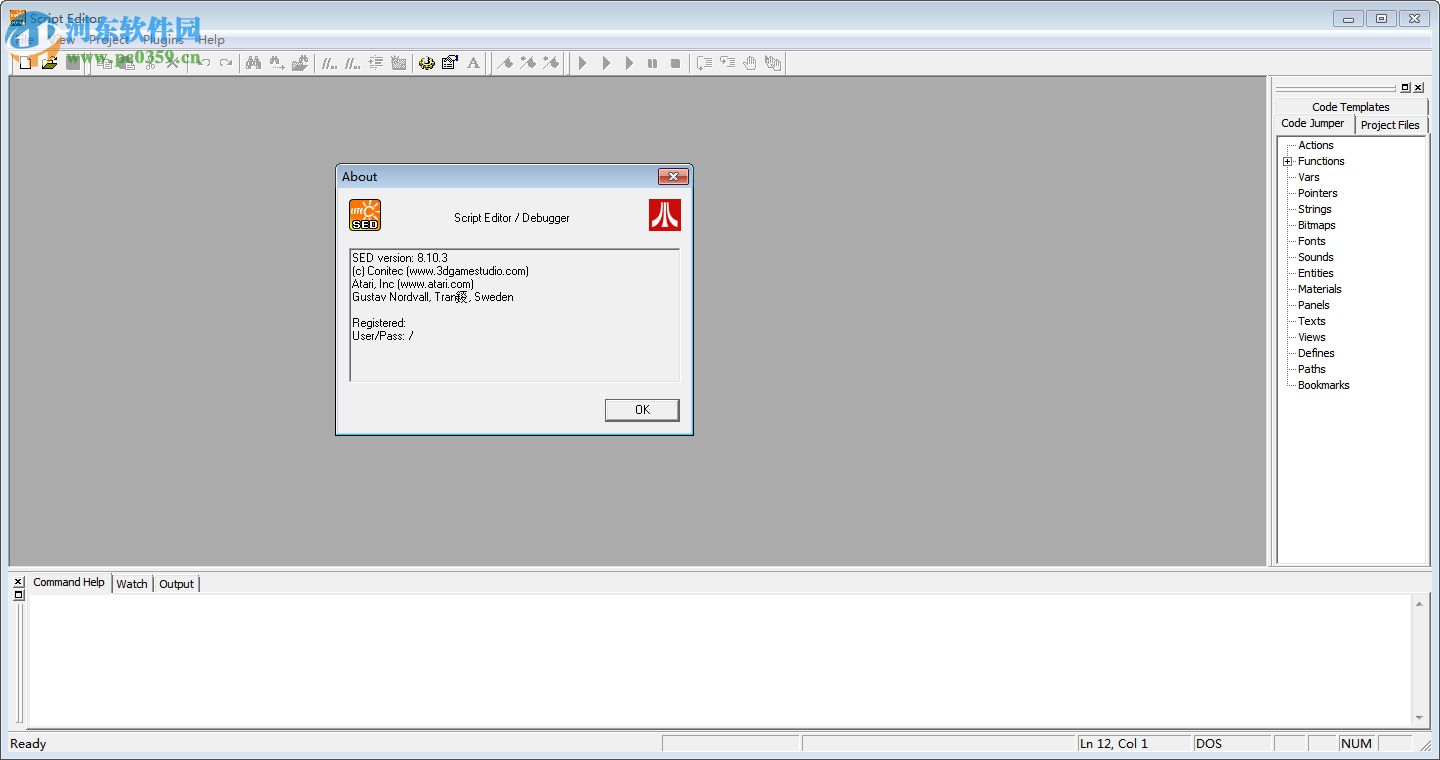Switch to the Project Files tab
Image resolution: width=1440 pixels, height=760 pixels.
coord(1390,124)
